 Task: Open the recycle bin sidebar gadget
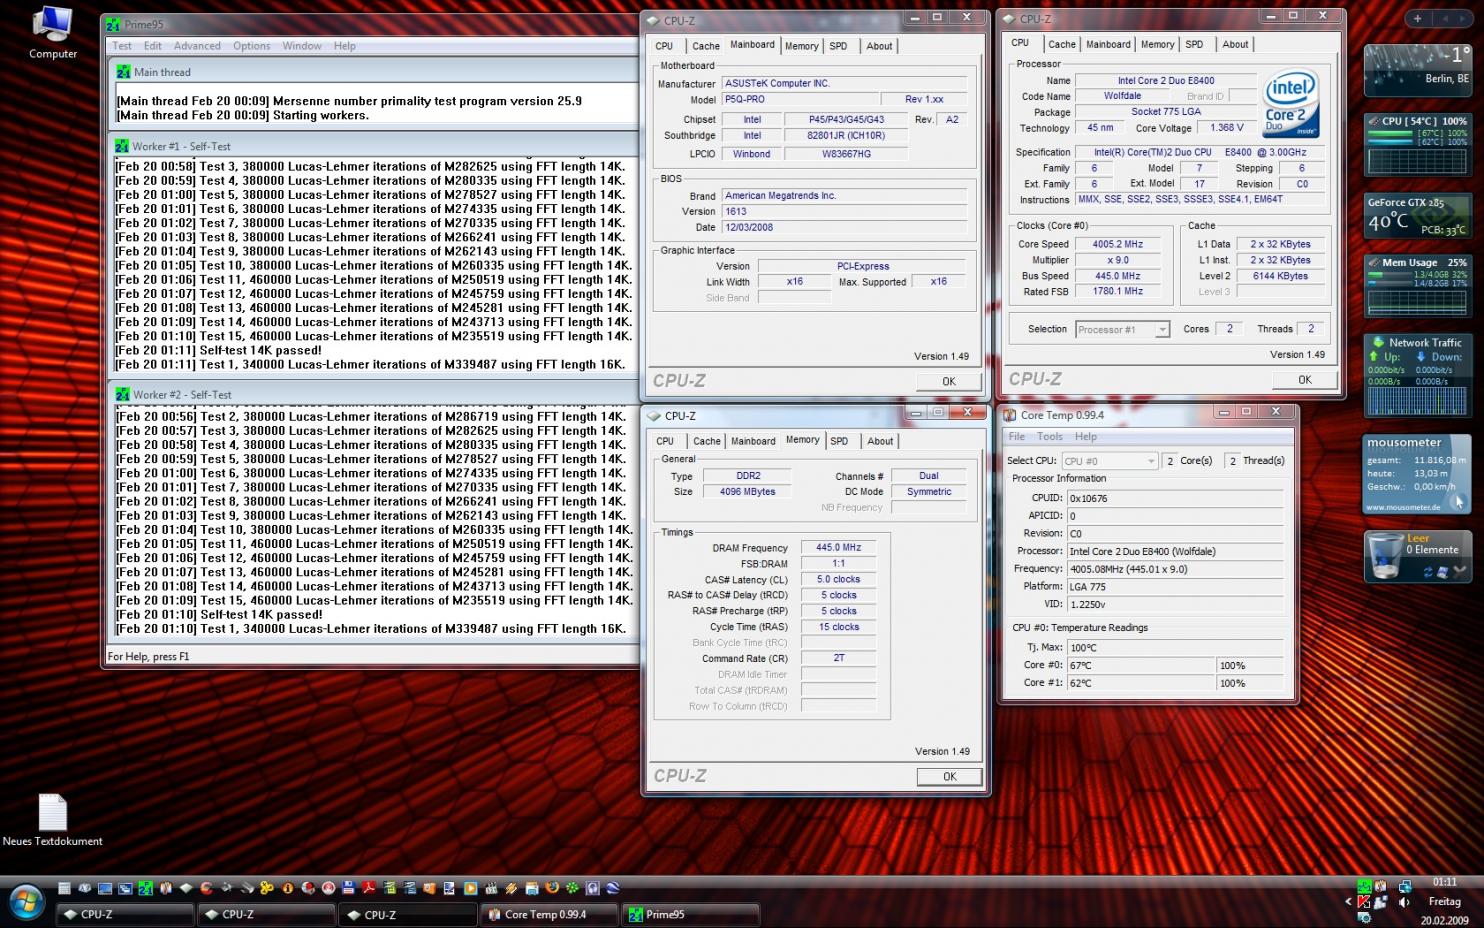1416,556
